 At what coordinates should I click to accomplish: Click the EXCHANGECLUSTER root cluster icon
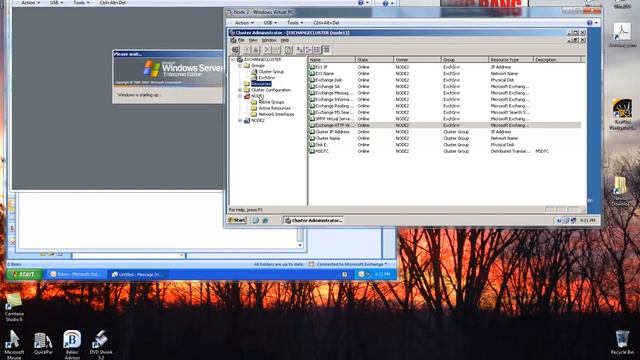(240, 60)
